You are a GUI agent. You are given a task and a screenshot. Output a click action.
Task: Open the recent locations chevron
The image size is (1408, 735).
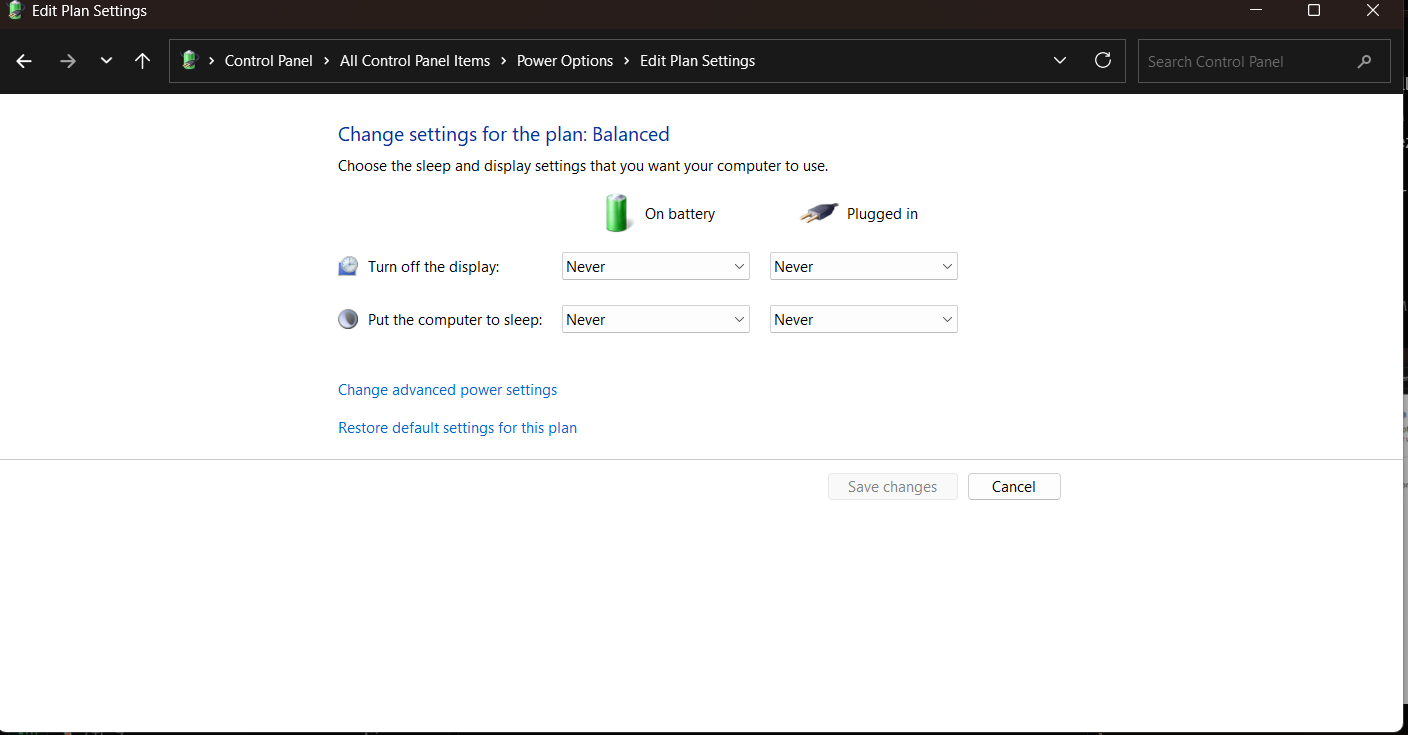pyautogui.click(x=106, y=61)
